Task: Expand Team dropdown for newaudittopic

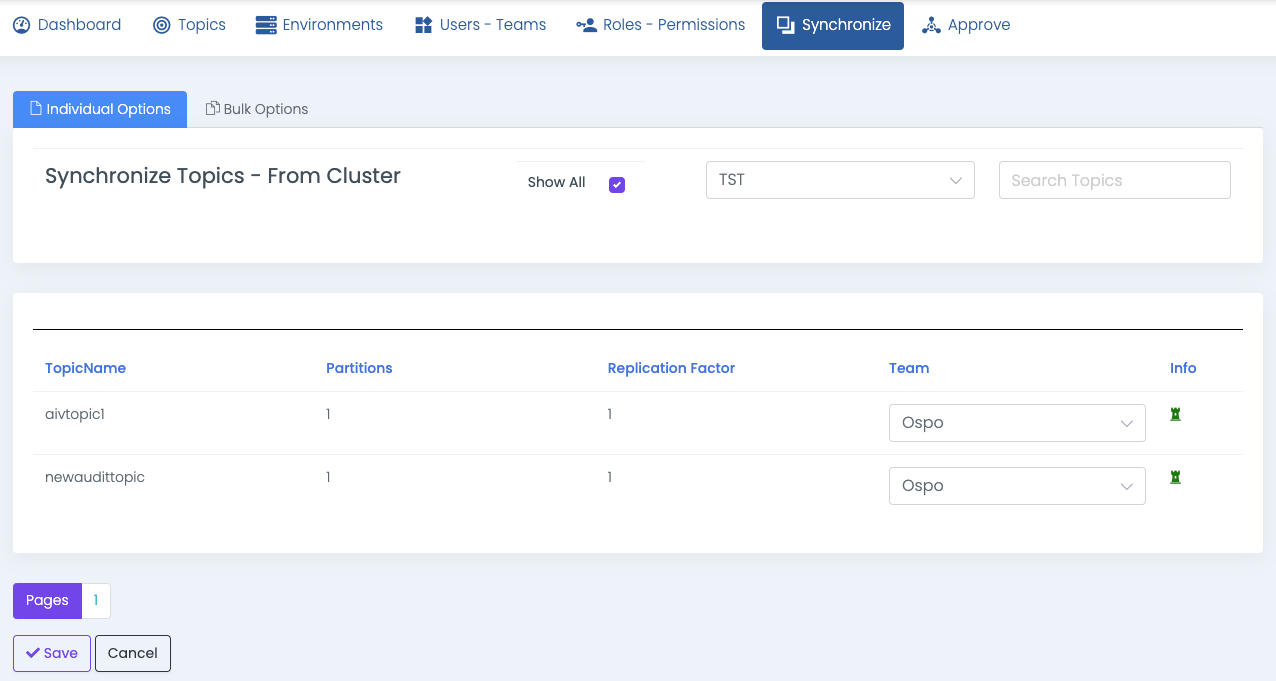Action: [1017, 486]
